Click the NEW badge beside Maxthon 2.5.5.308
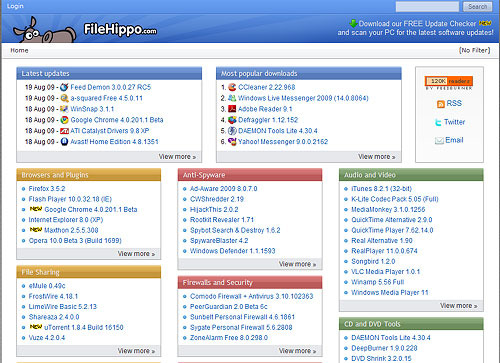Image resolution: width=500 pixels, height=363 pixels. [36, 230]
